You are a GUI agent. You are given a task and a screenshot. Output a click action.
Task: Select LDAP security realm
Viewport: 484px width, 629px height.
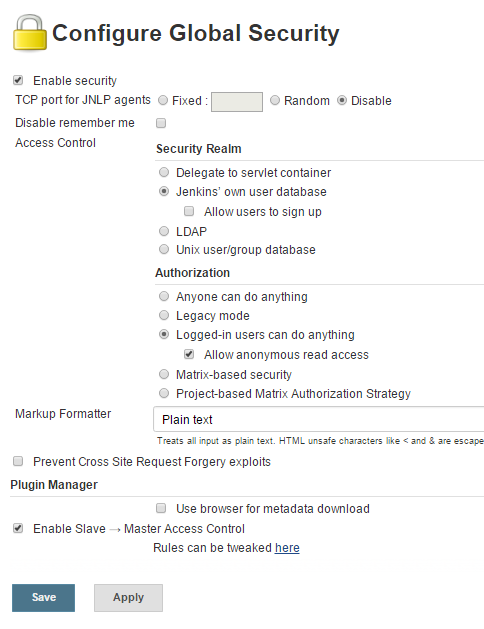pyautogui.click(x=164, y=231)
